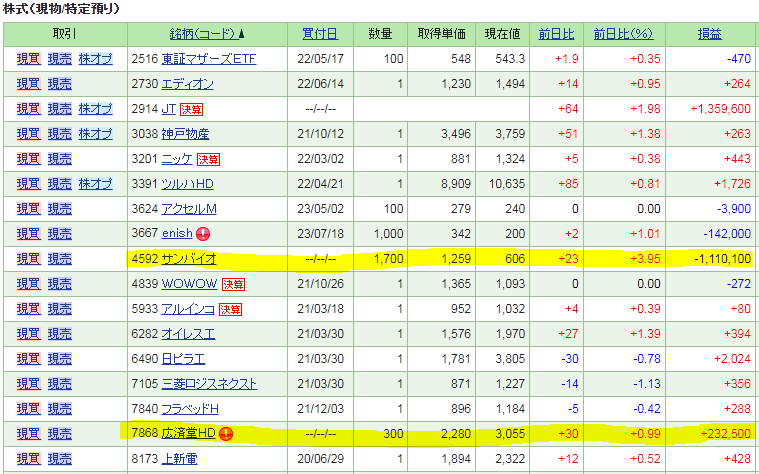Click 現売 for 5933 アルインコ
The width and height of the screenshot is (759, 474).
coord(60,309)
